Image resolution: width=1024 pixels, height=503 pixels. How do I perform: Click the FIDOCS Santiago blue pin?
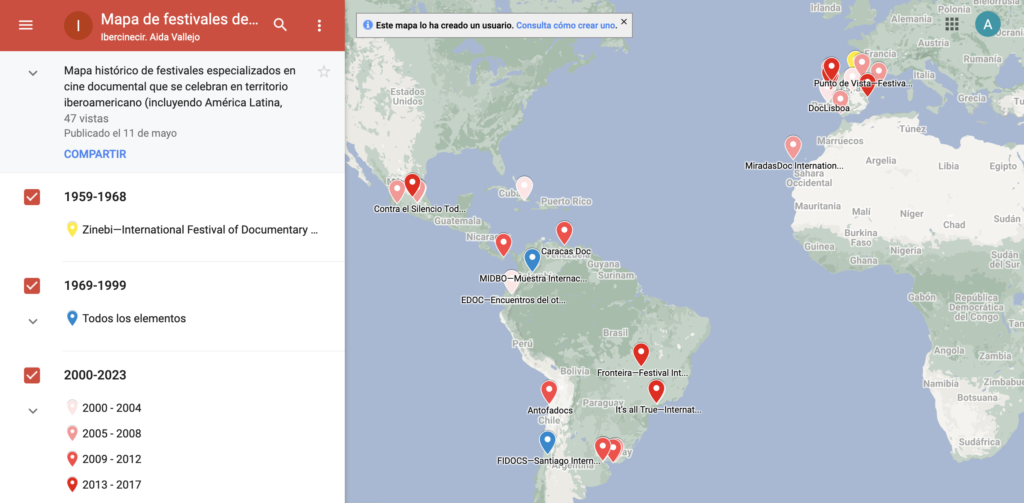(x=547, y=441)
